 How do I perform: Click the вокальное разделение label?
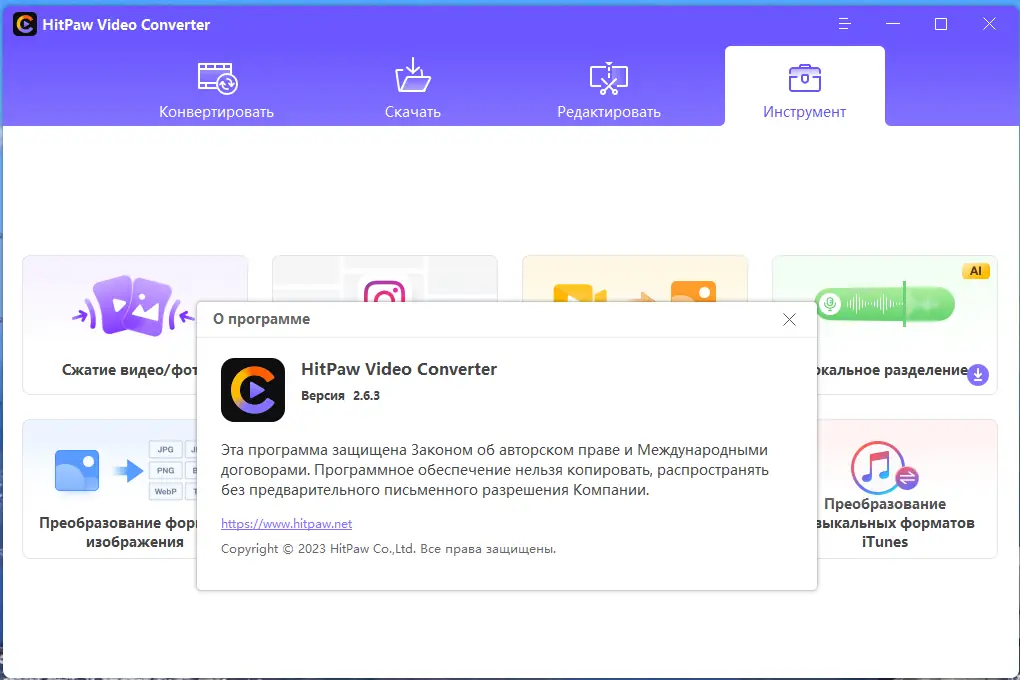pos(892,370)
